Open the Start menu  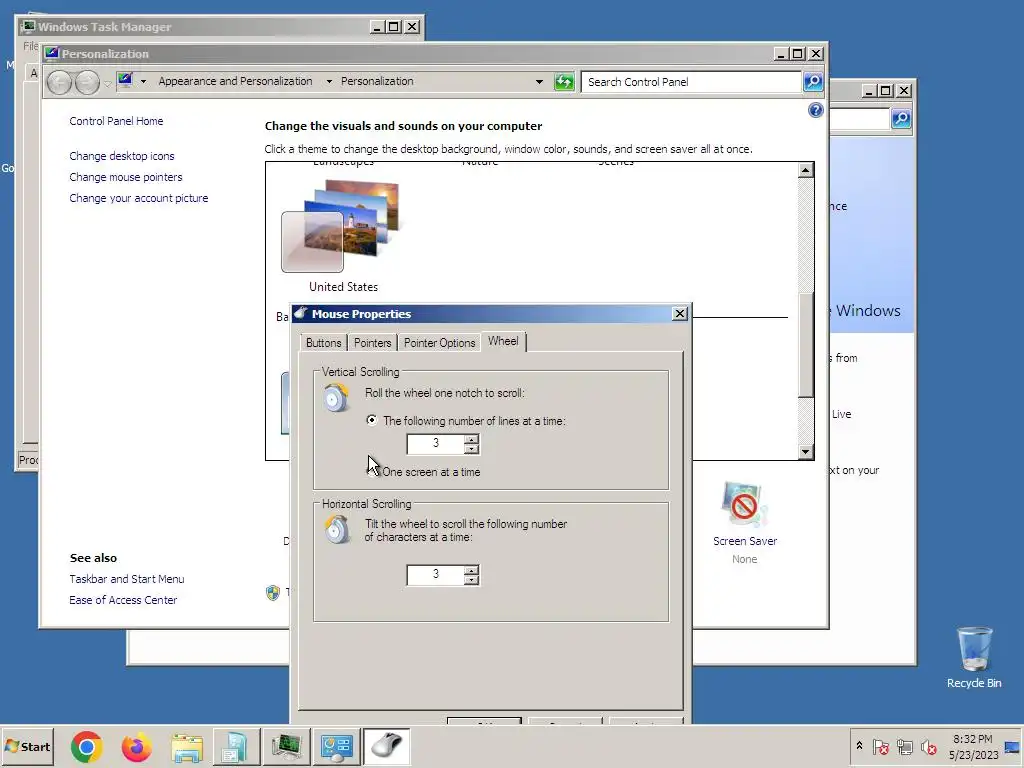point(27,746)
